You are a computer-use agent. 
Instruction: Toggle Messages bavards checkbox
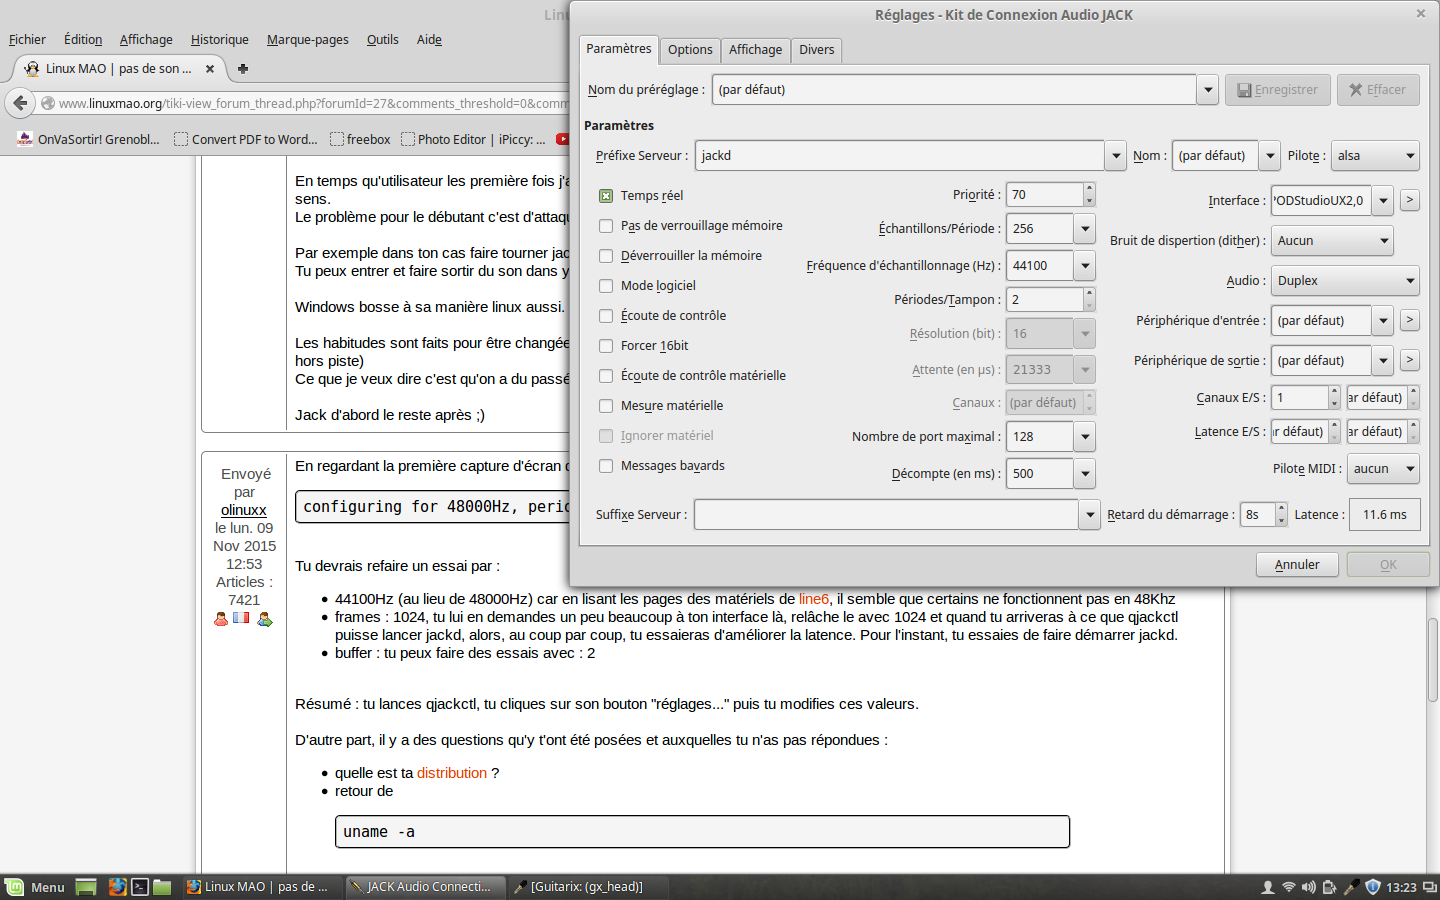pyautogui.click(x=606, y=466)
